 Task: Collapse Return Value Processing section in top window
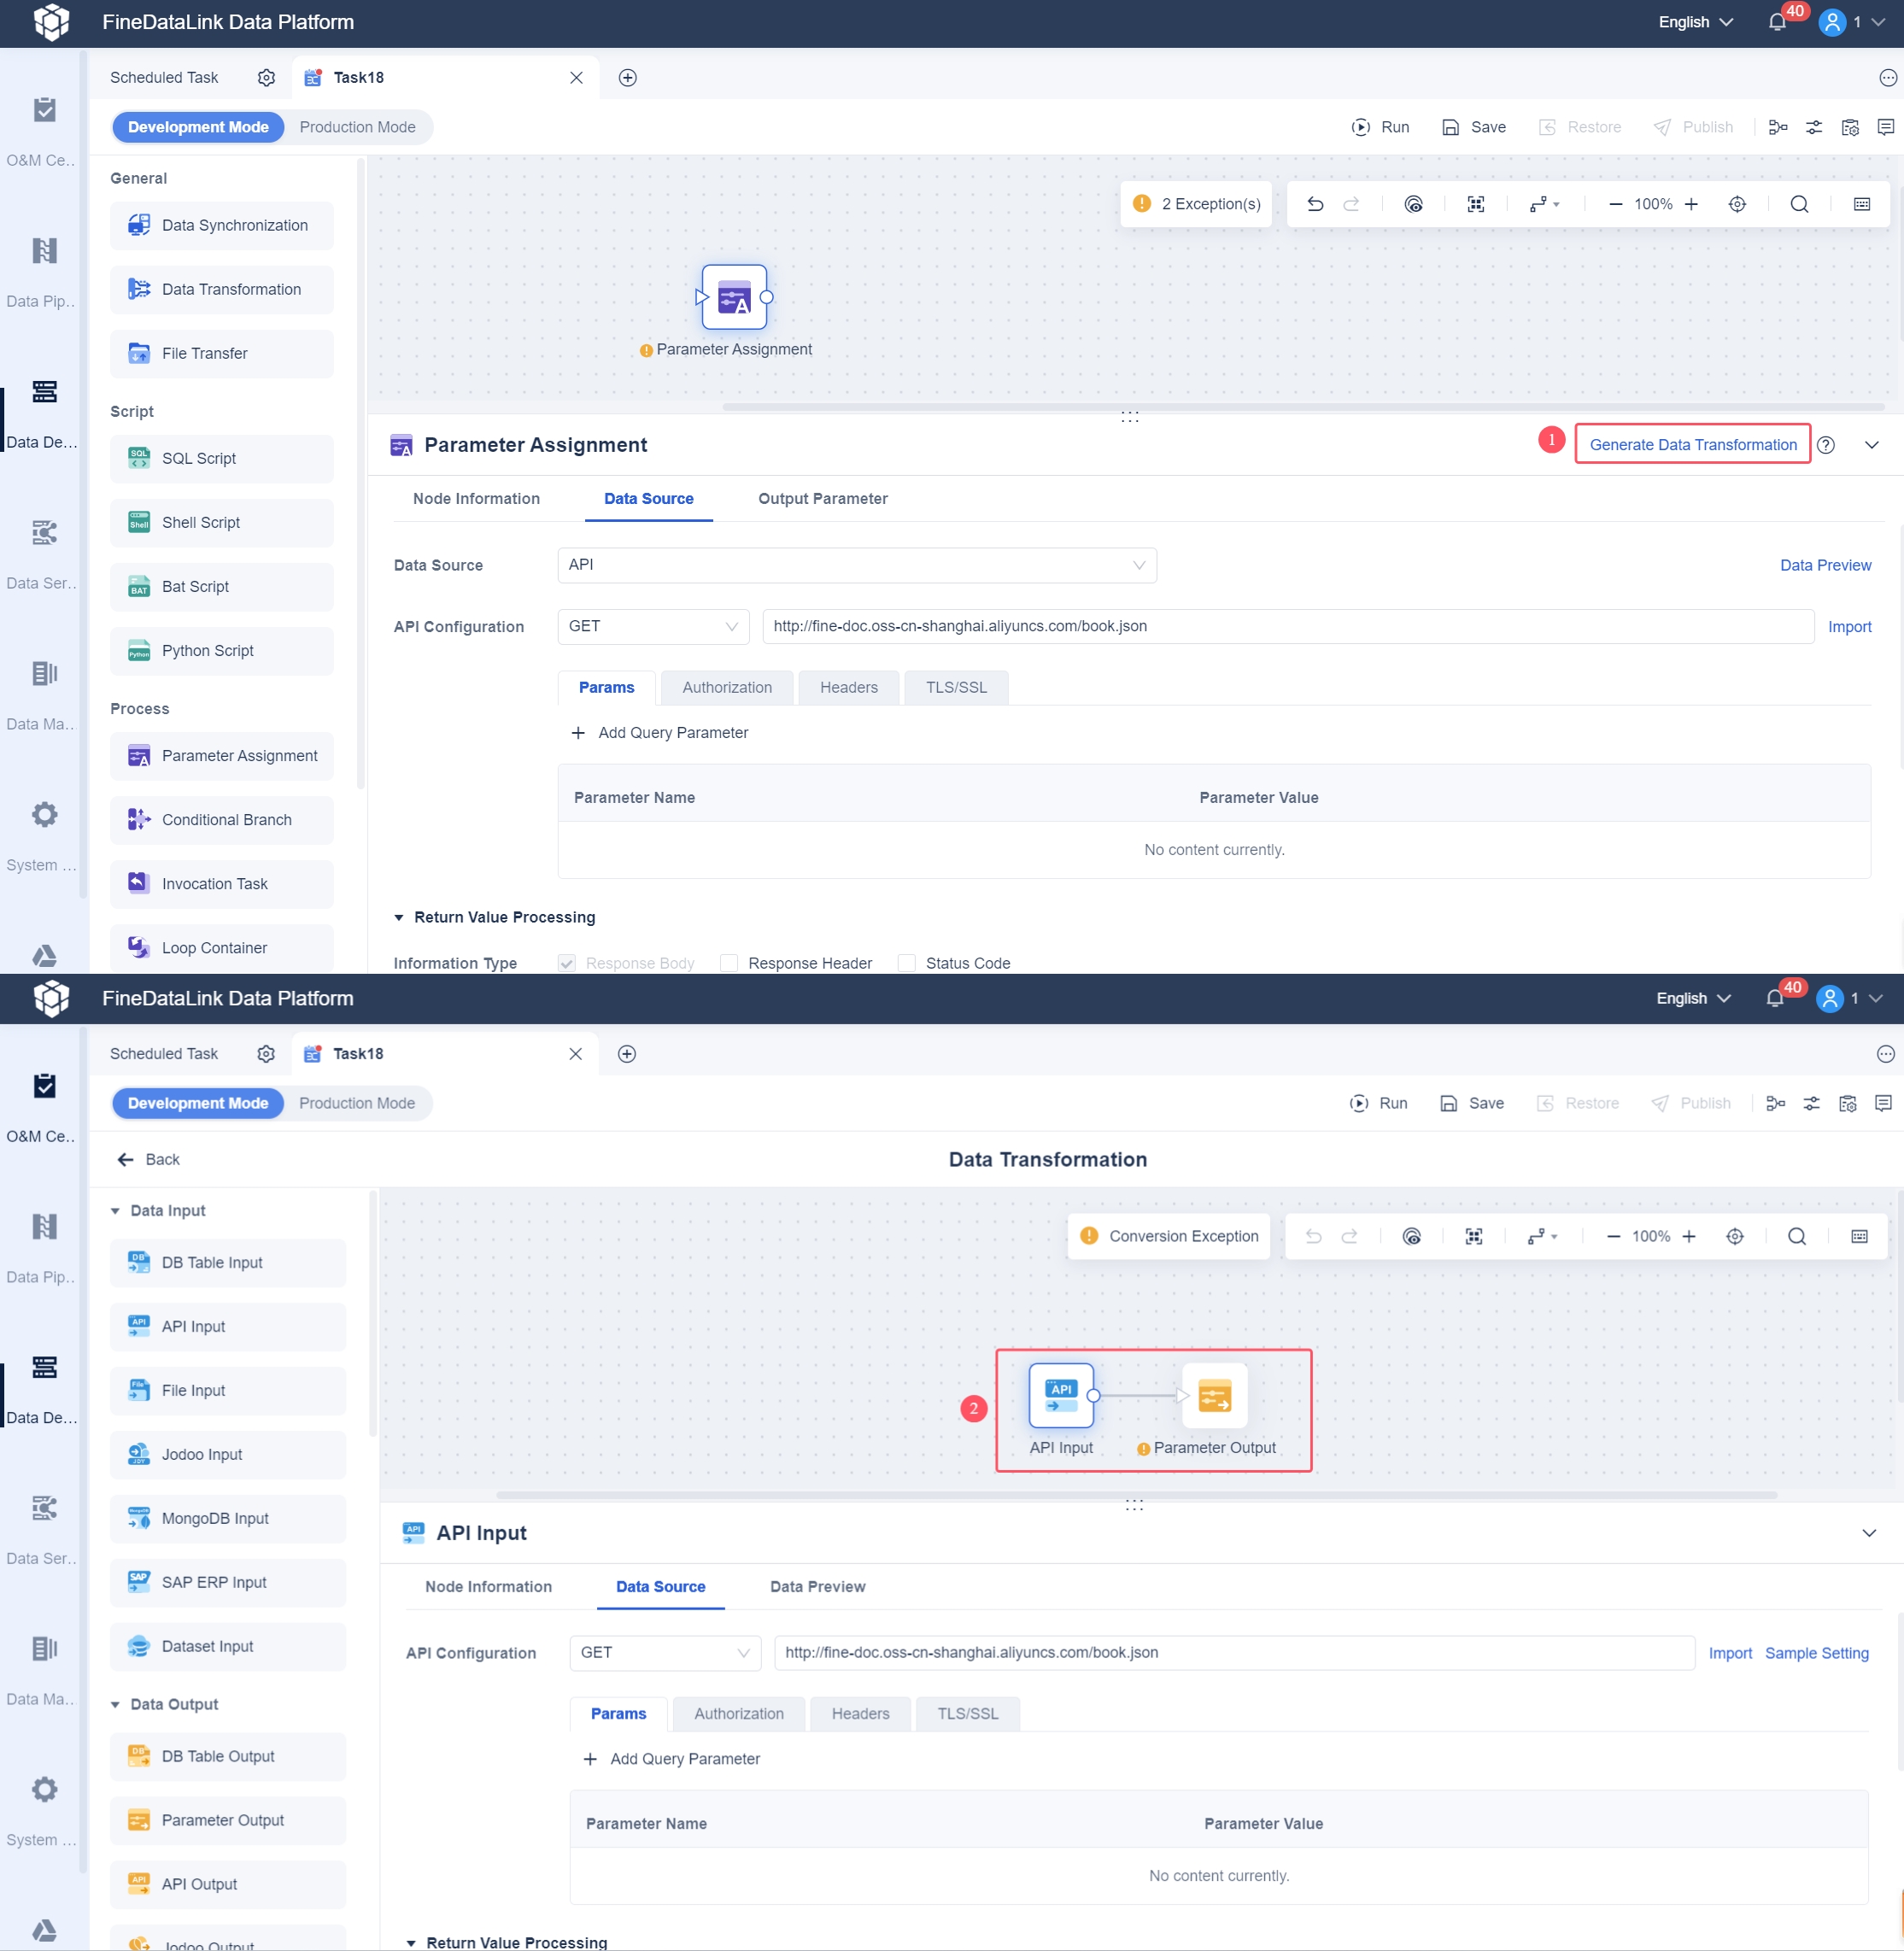point(399,917)
